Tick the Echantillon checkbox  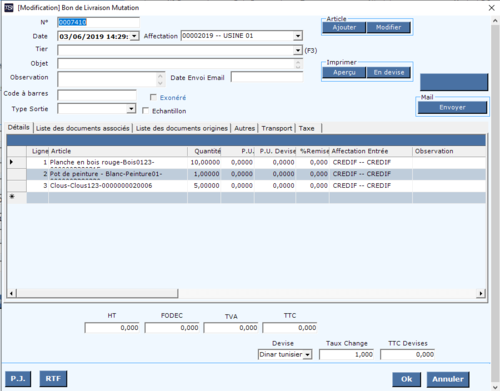tap(145, 110)
